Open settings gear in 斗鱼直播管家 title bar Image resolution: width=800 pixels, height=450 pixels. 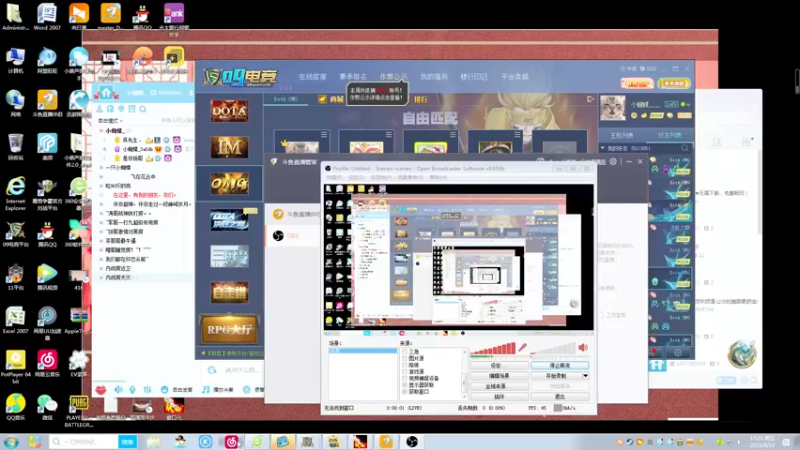pyautogui.click(x=613, y=161)
